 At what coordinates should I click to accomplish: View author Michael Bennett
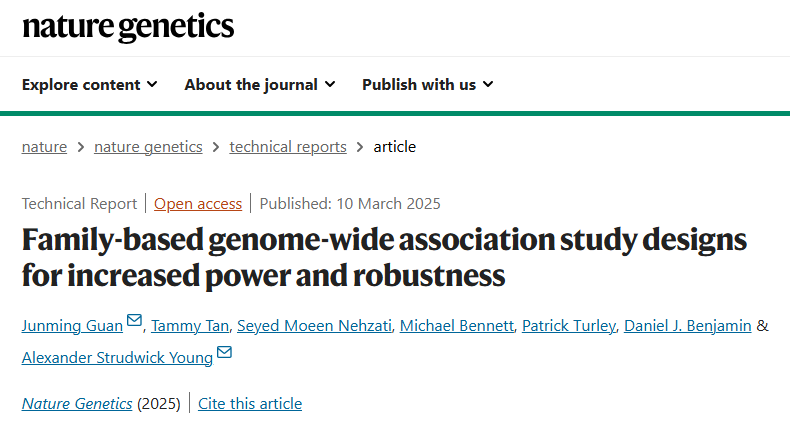point(457,326)
